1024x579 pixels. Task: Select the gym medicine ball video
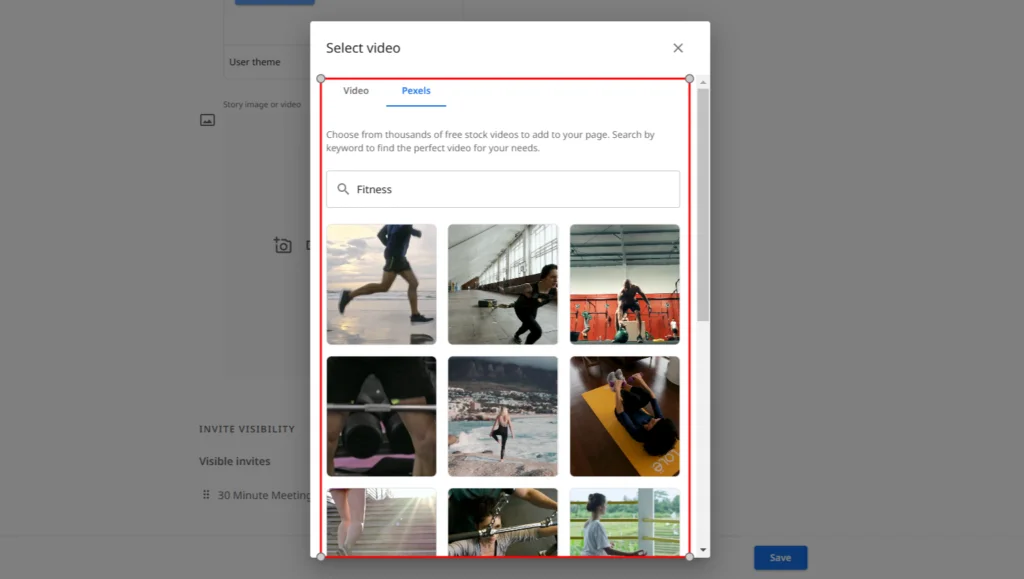coord(624,284)
